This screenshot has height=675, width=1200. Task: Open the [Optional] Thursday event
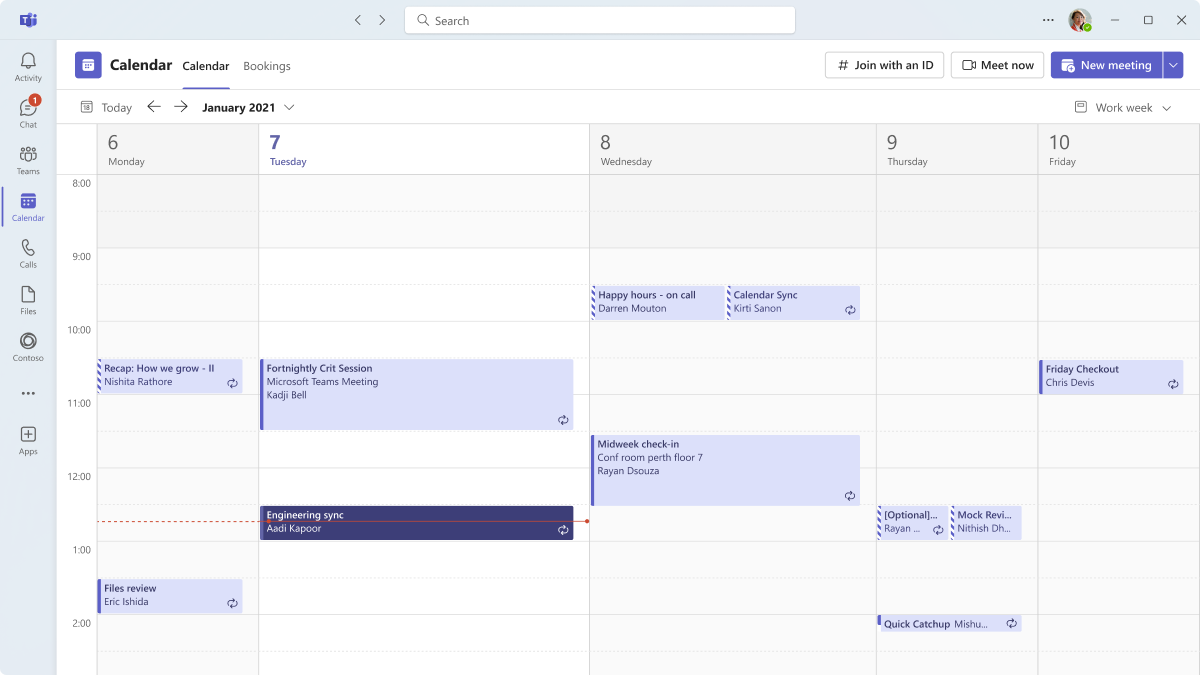pyautogui.click(x=913, y=523)
